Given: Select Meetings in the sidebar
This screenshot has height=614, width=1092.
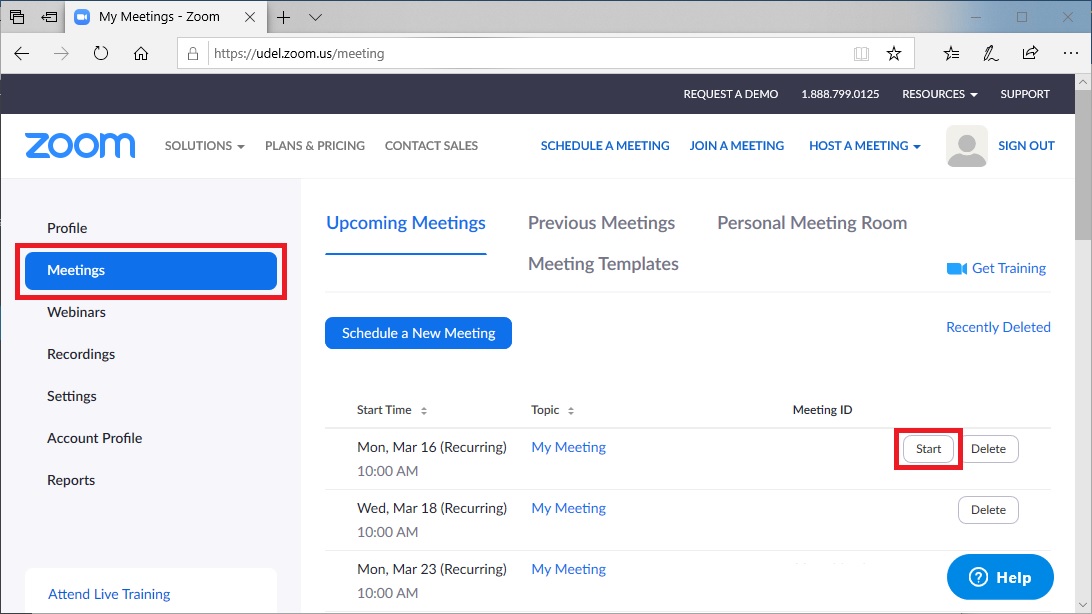Looking at the screenshot, I should pos(151,270).
